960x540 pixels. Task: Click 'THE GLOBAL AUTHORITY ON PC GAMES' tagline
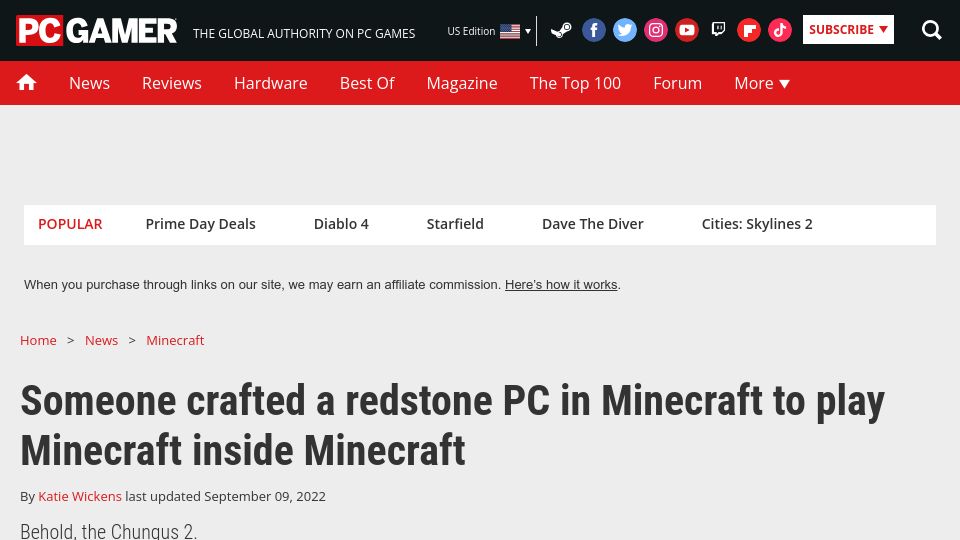point(304,34)
